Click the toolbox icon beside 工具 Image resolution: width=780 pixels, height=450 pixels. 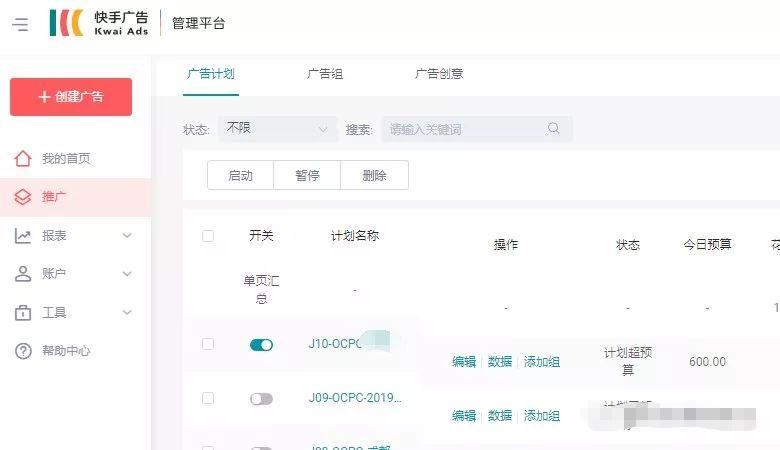(x=23, y=312)
